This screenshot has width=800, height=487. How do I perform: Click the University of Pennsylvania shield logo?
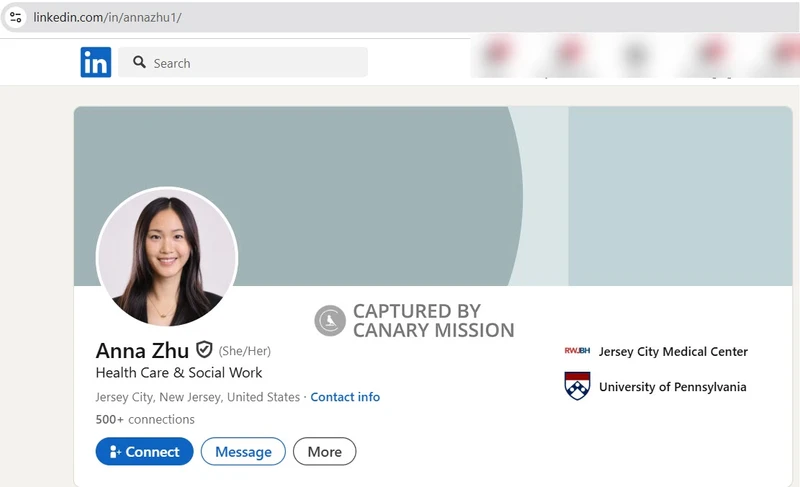577,386
